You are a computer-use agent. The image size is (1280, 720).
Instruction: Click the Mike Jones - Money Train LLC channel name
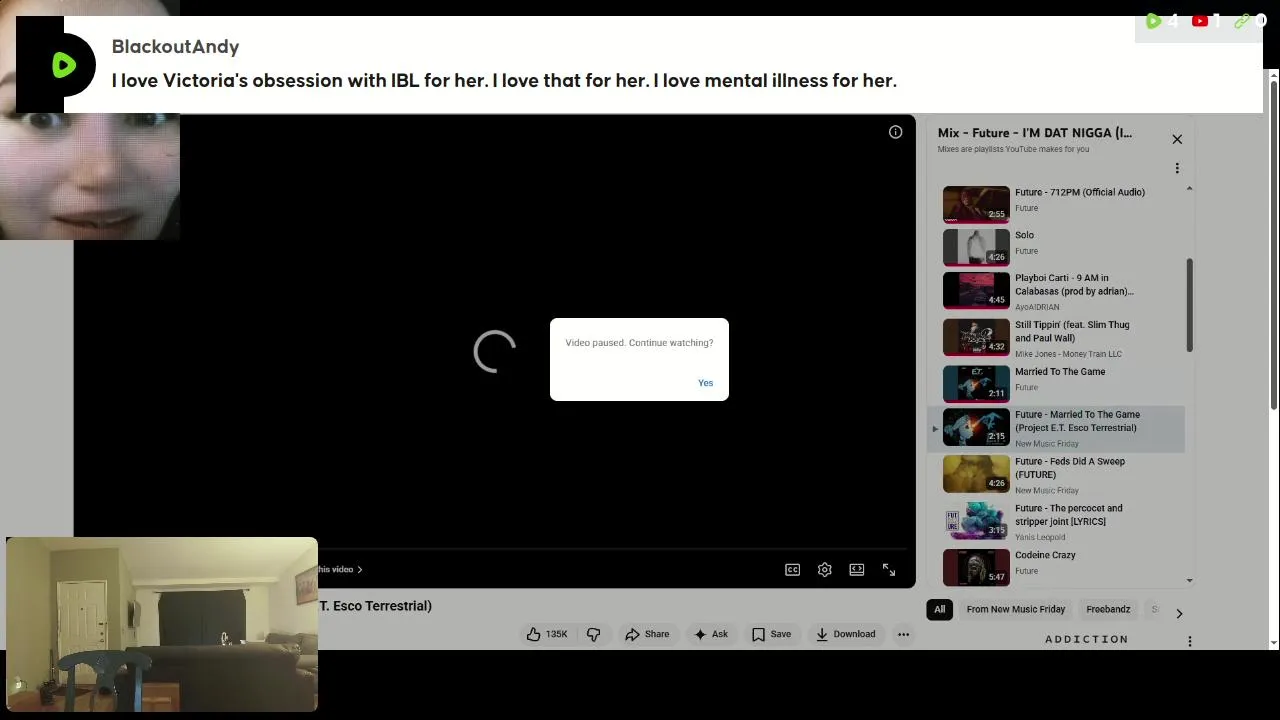click(x=1068, y=354)
